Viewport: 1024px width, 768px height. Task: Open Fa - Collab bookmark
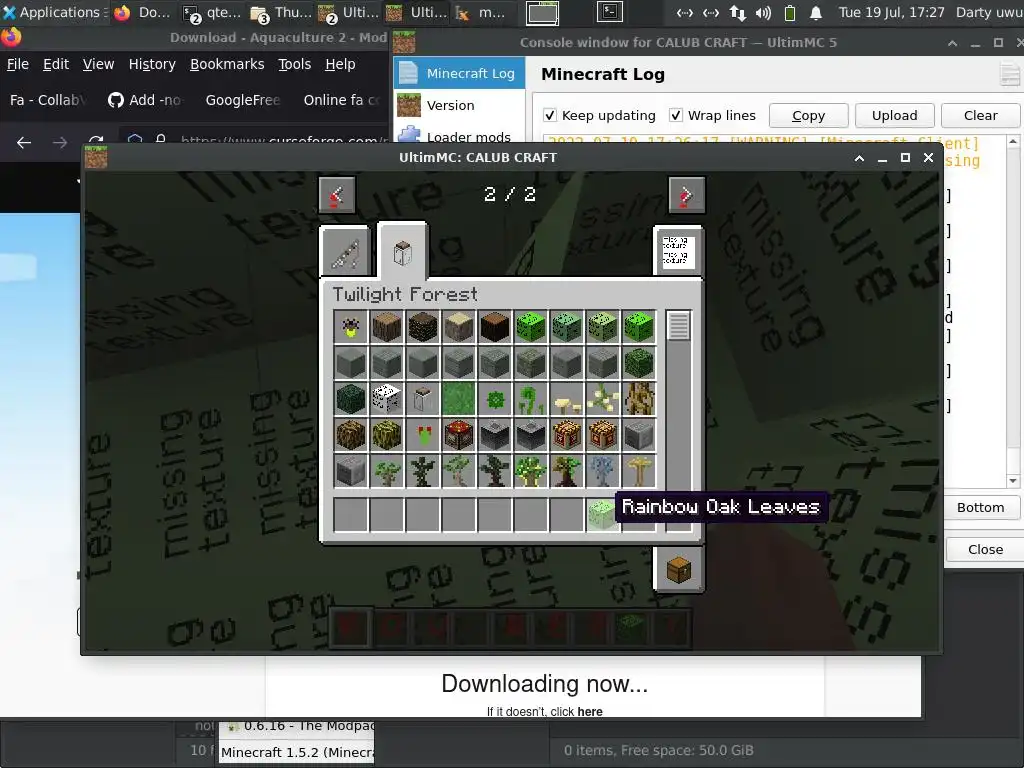tap(47, 100)
